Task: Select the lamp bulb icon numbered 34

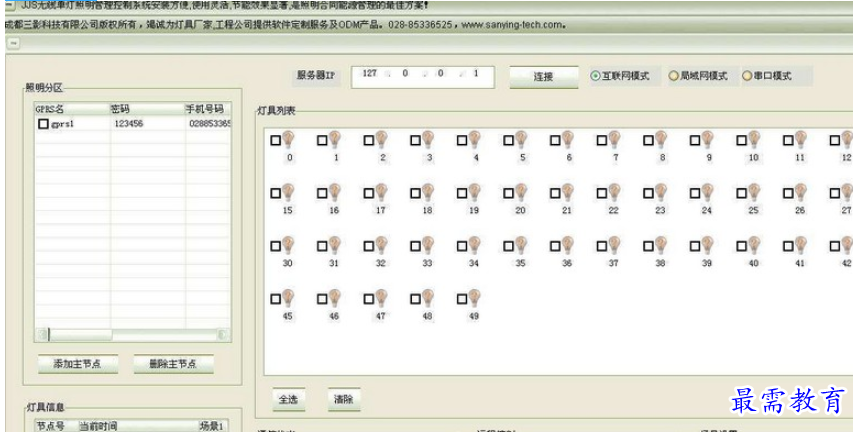Action: tap(474, 245)
